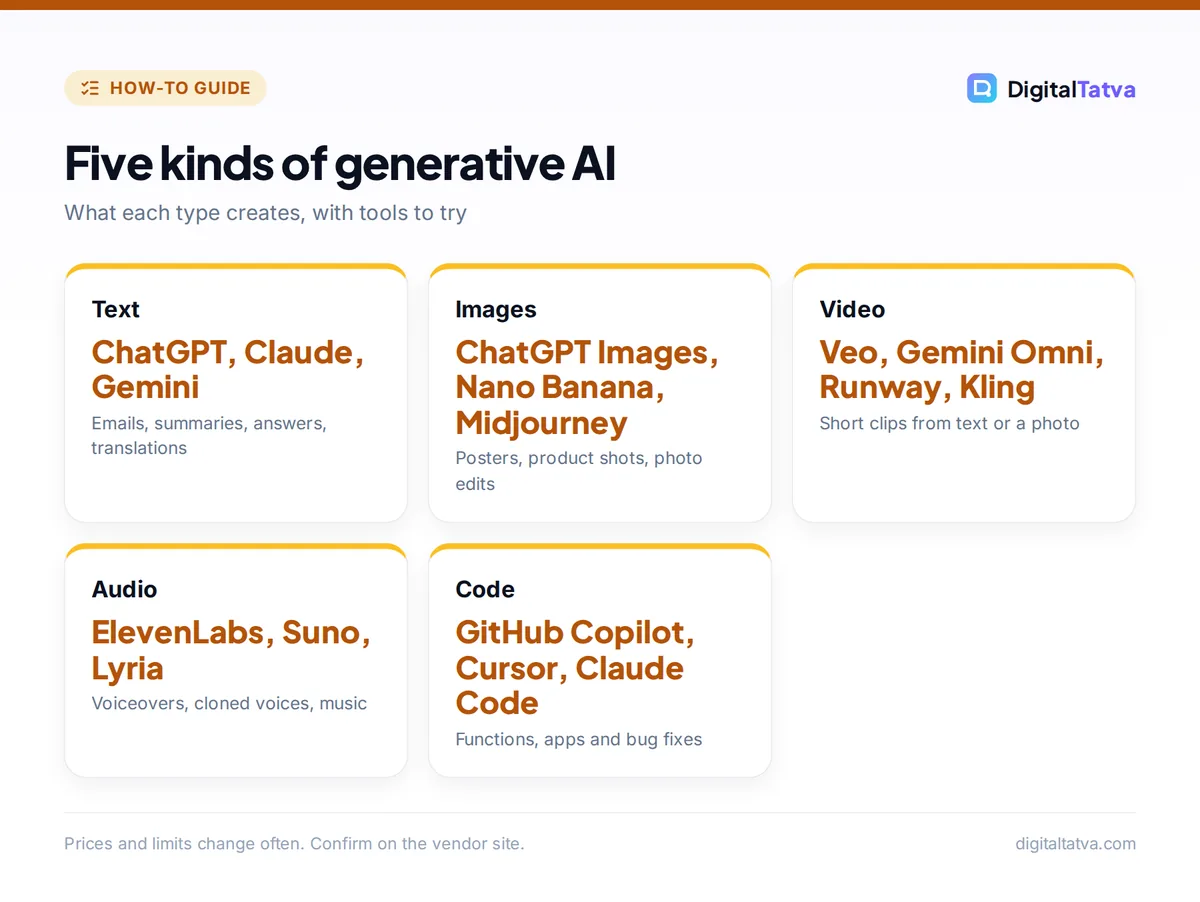Select 'ElevenLabs, Suno, Lyria' tool names
1200x902 pixels.
pyautogui.click(x=231, y=650)
